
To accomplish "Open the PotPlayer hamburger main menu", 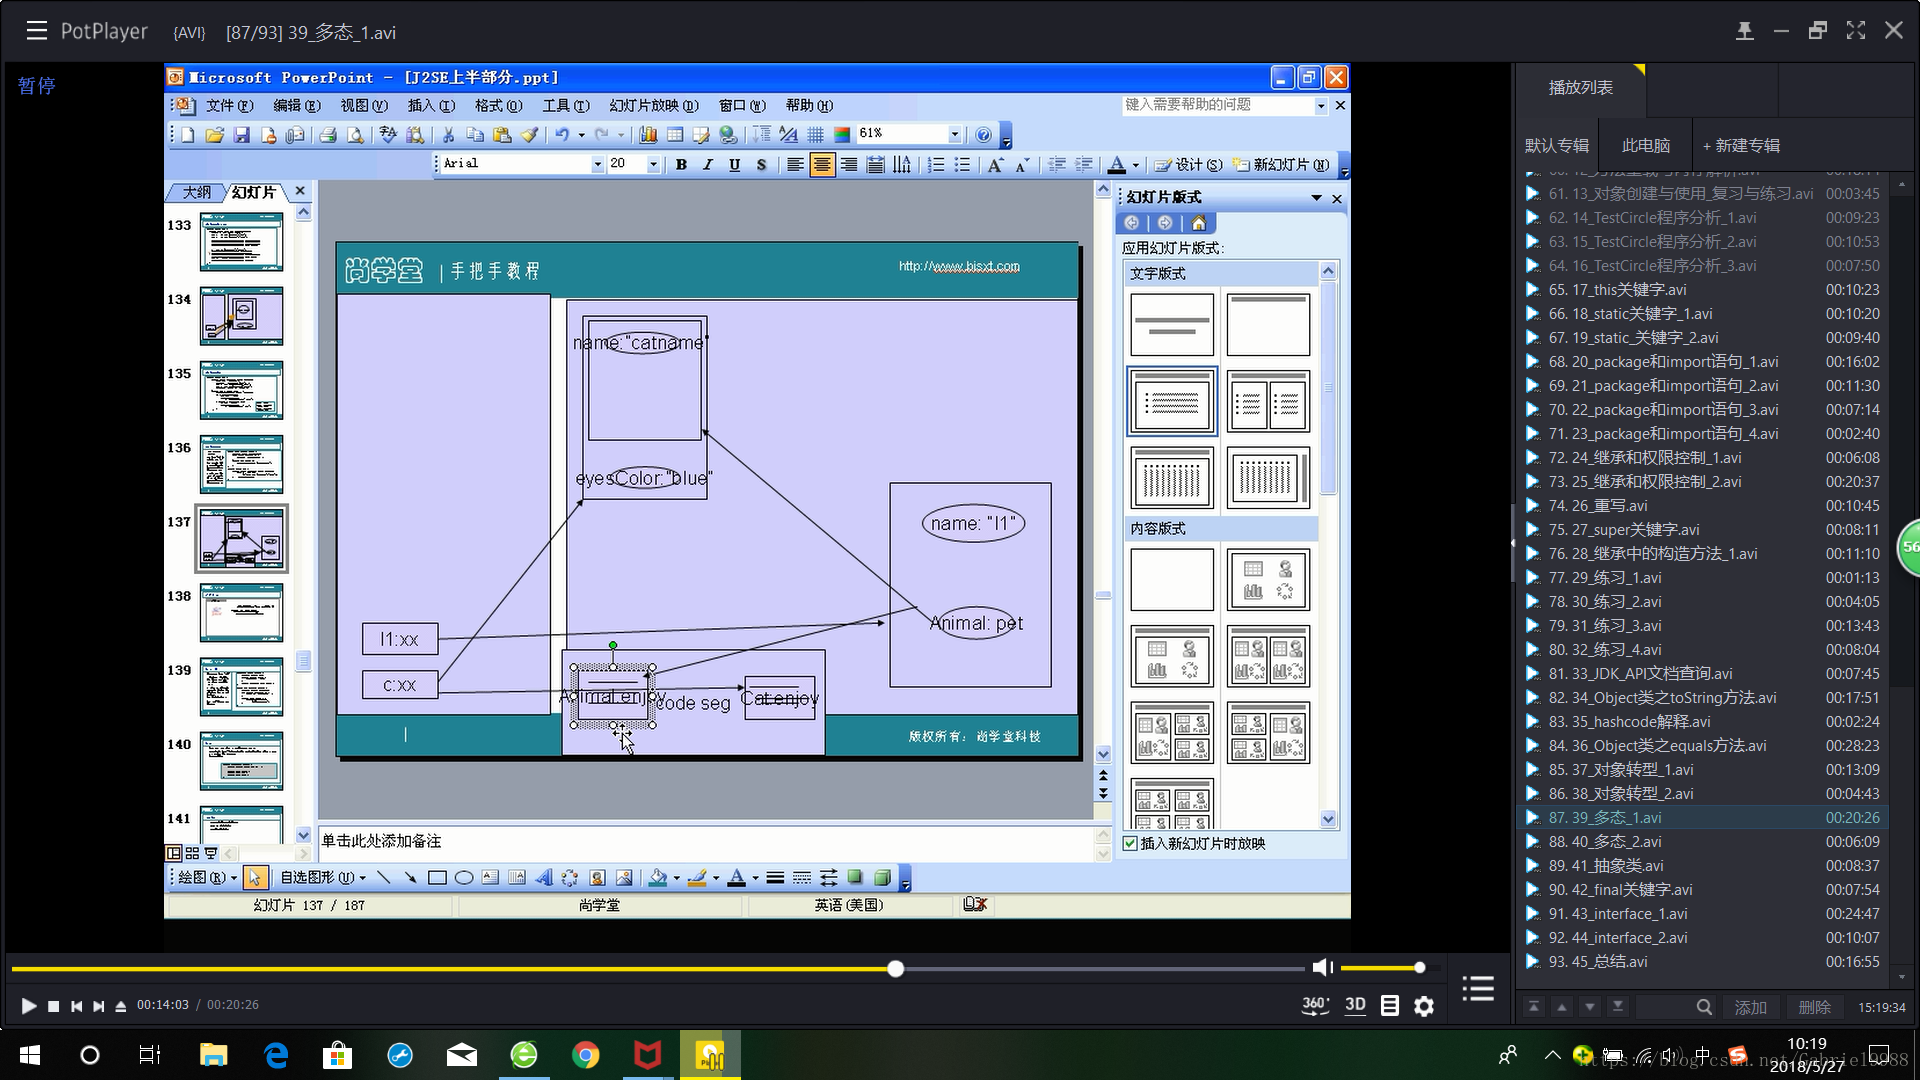I will pos(37,31).
